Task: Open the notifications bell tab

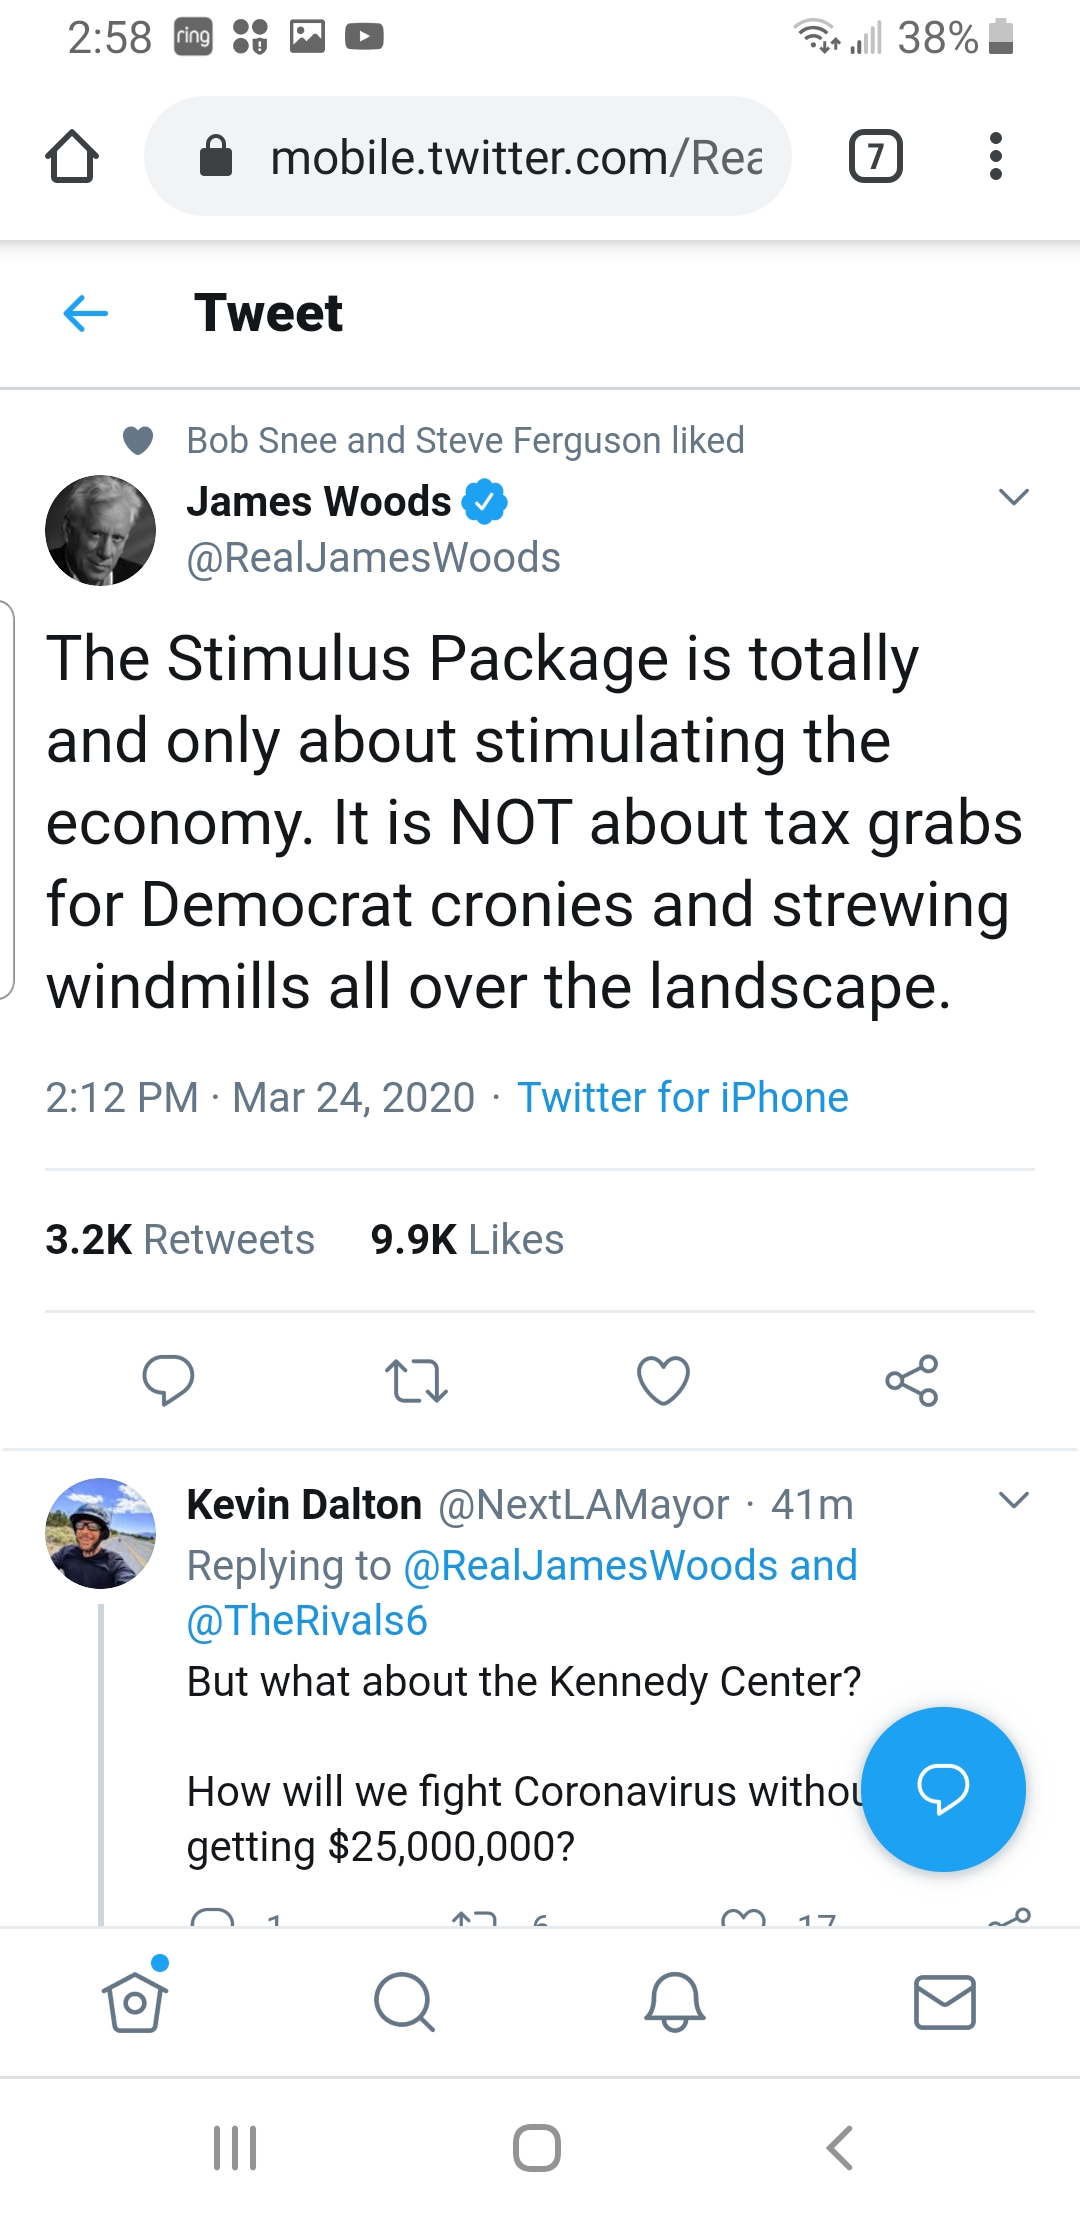Action: click(675, 2002)
